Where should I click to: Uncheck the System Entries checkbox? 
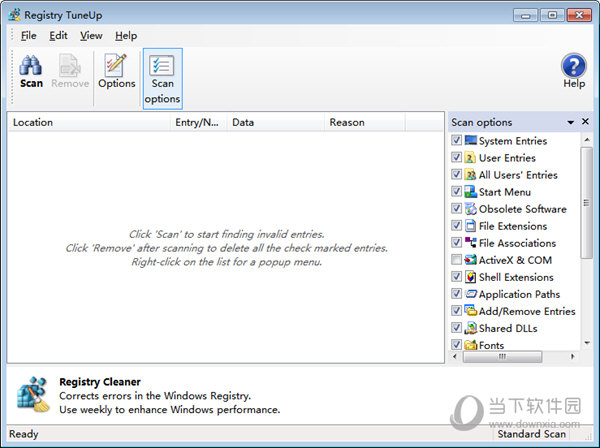click(x=456, y=140)
